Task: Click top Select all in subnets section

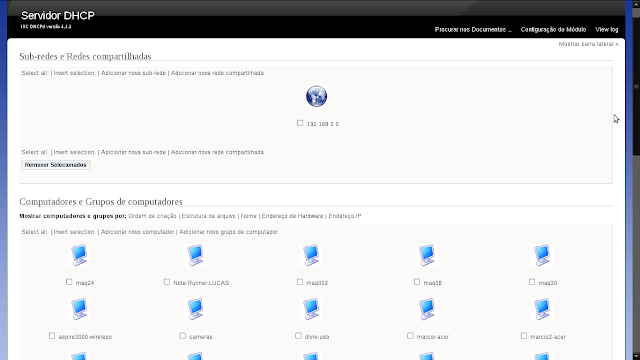Action: pyautogui.click(x=35, y=73)
